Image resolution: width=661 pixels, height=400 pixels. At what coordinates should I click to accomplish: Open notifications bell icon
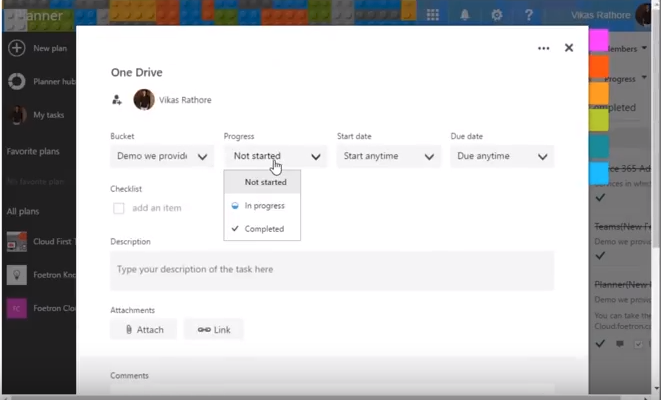pyautogui.click(x=465, y=15)
